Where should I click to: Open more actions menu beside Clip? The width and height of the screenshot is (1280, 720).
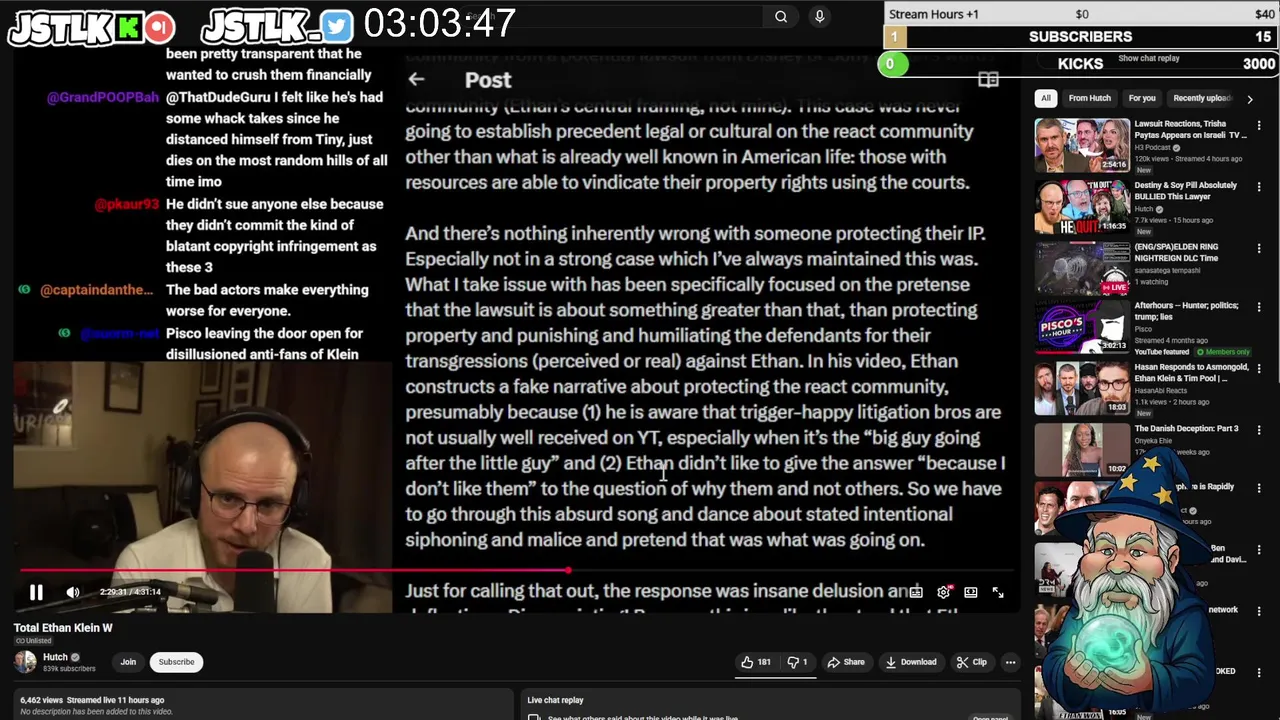tap(1010, 662)
